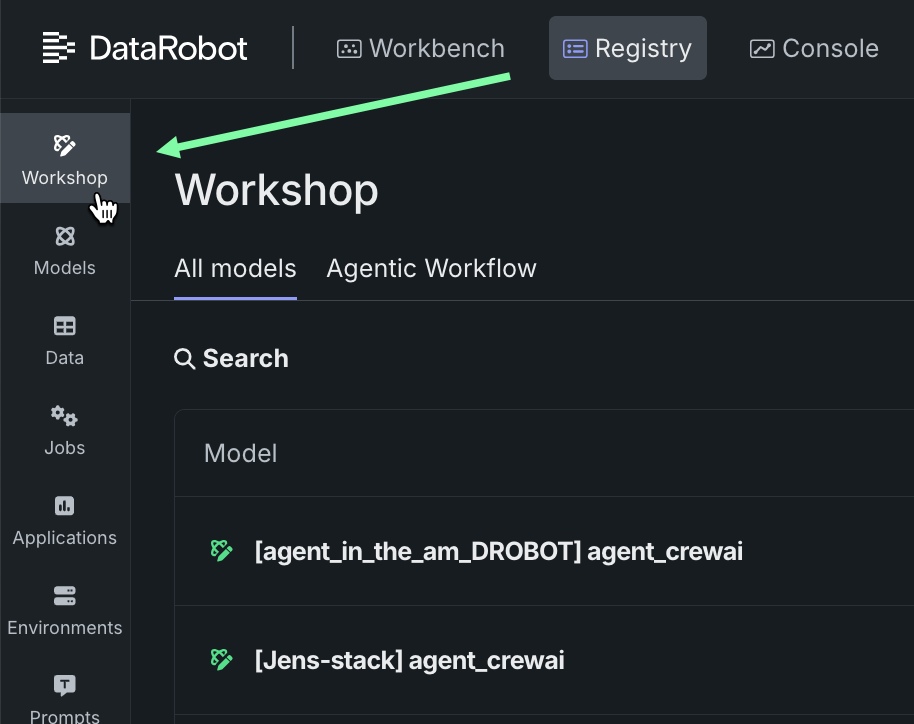Switch to the Agentic Workflow tab
The width and height of the screenshot is (914, 724).
(x=431, y=269)
